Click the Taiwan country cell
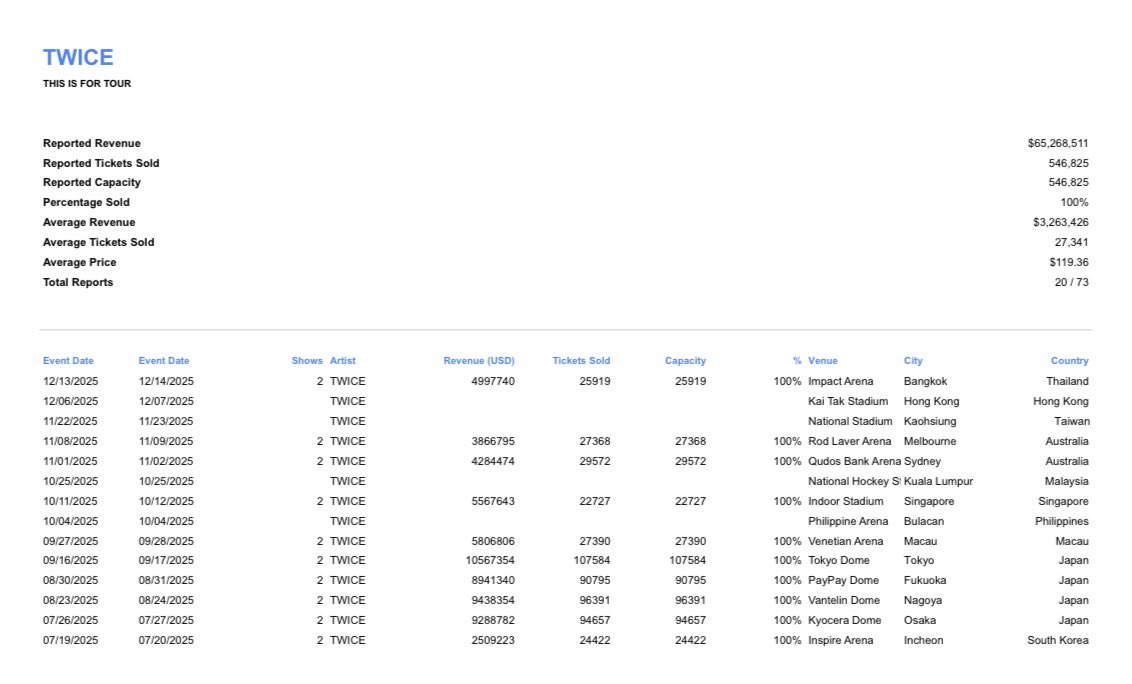Screen dimensions: 1132x684 [x=1071, y=421]
